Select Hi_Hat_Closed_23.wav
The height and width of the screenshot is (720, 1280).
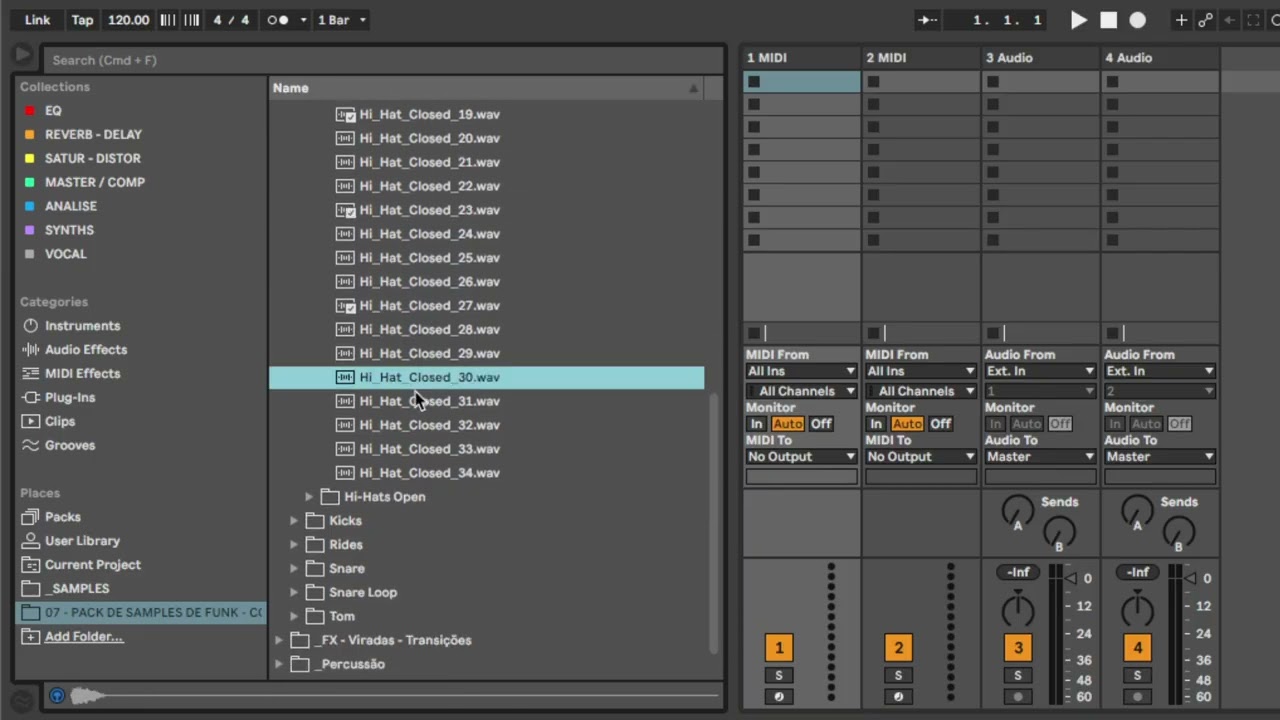tap(429, 210)
